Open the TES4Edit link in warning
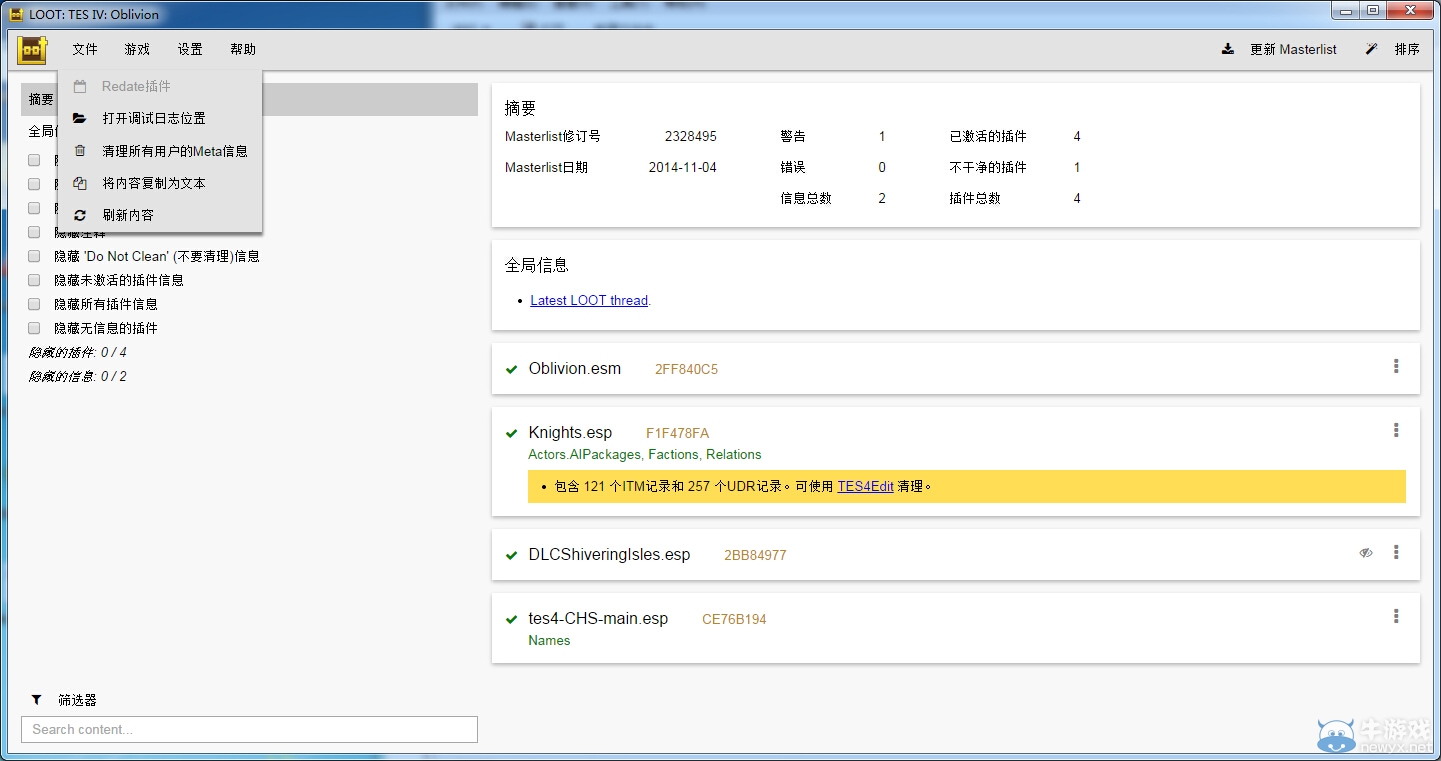Screen dimensions: 1441x761 [865, 487]
